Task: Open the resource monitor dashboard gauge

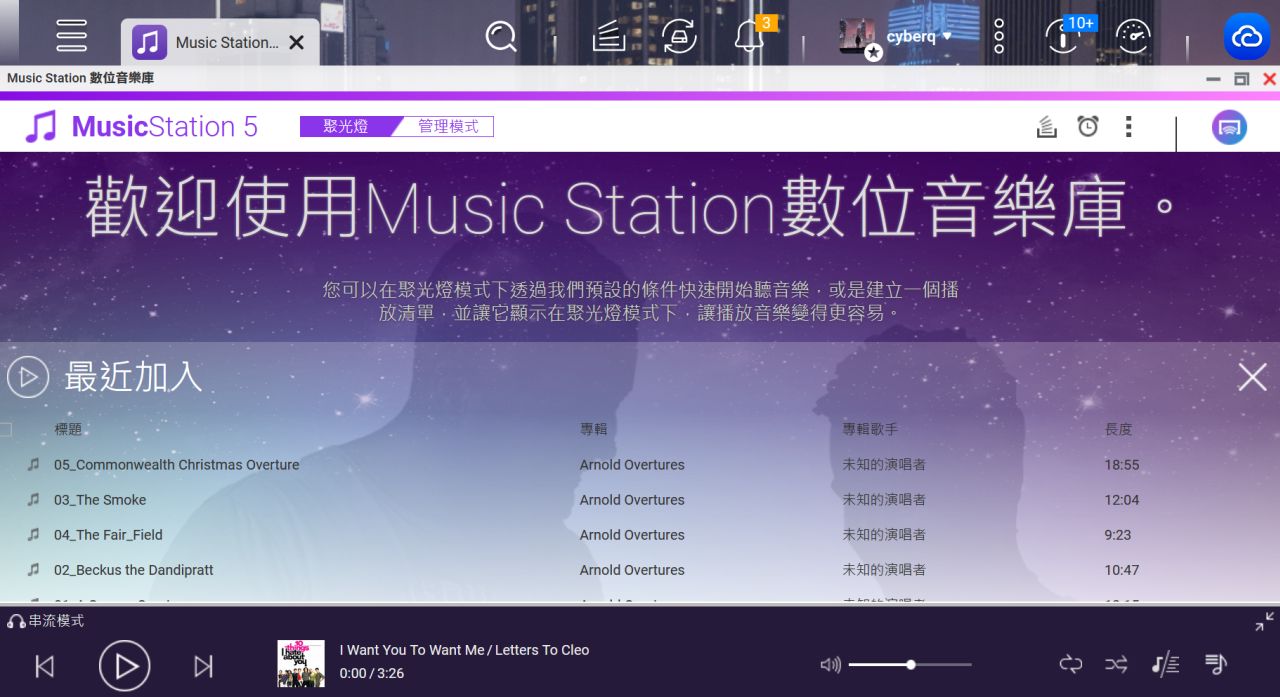Action: click(x=1134, y=37)
